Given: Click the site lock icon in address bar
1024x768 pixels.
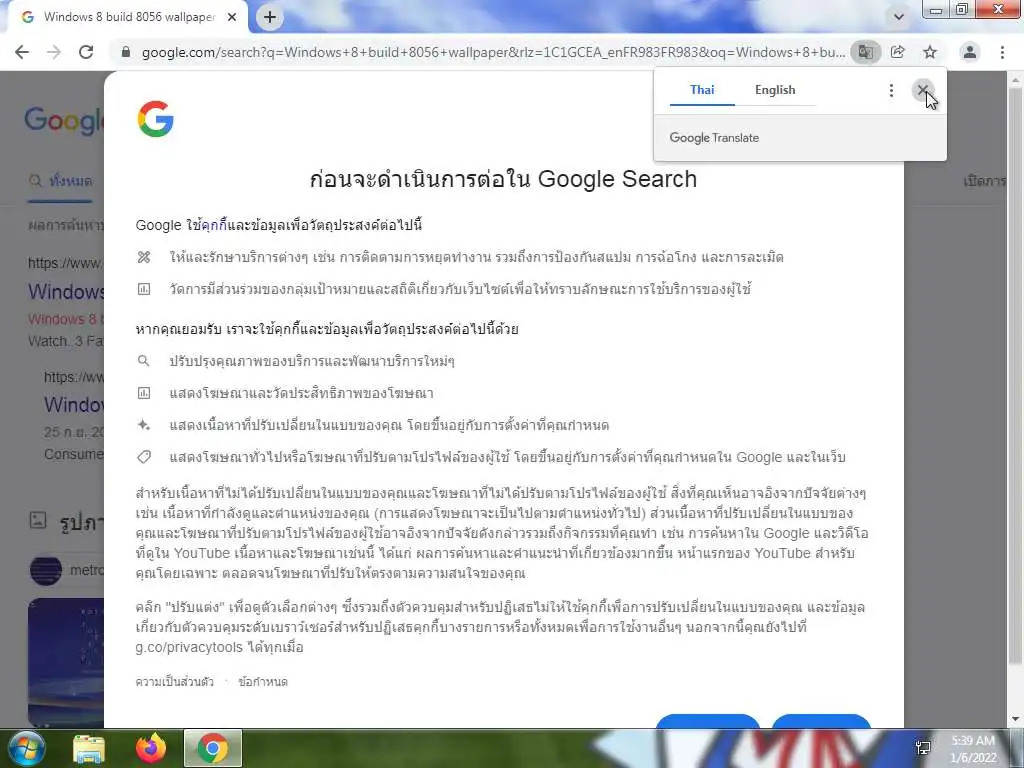Looking at the screenshot, I should (x=126, y=52).
